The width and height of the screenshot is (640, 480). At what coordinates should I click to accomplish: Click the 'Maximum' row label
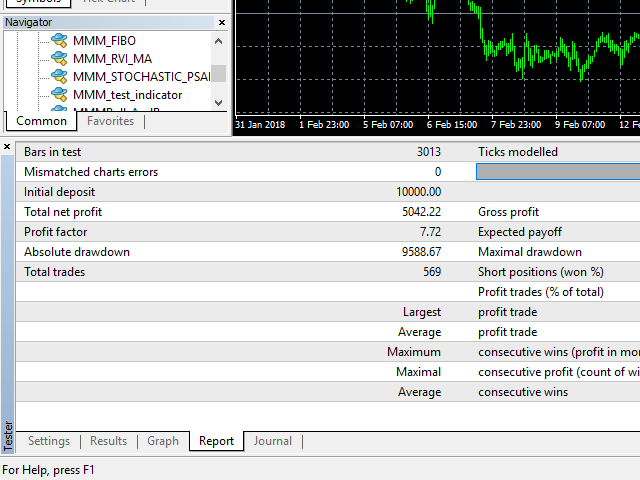pyautogui.click(x=414, y=352)
